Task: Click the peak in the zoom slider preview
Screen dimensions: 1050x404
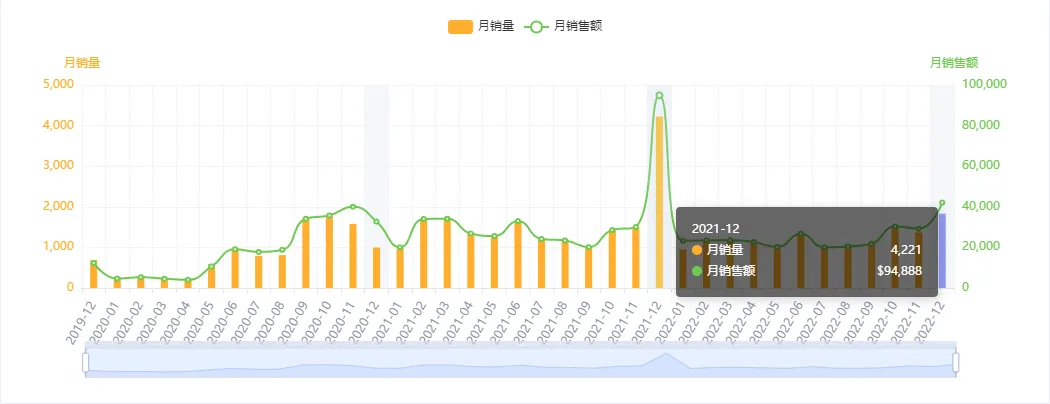Action: (666, 354)
